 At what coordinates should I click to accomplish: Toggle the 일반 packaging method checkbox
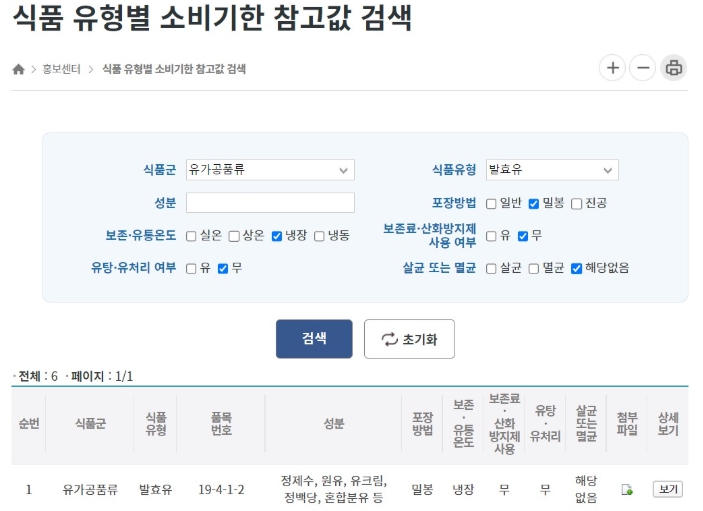click(x=491, y=203)
